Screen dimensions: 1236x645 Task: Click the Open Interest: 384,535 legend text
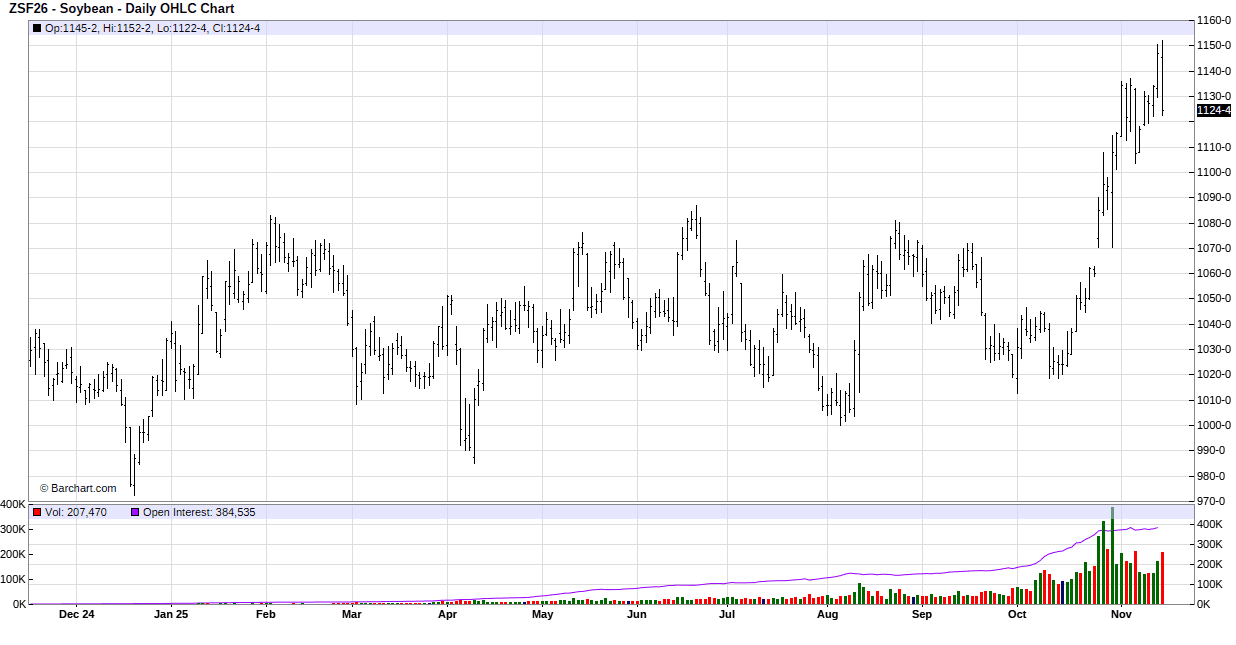(199, 512)
